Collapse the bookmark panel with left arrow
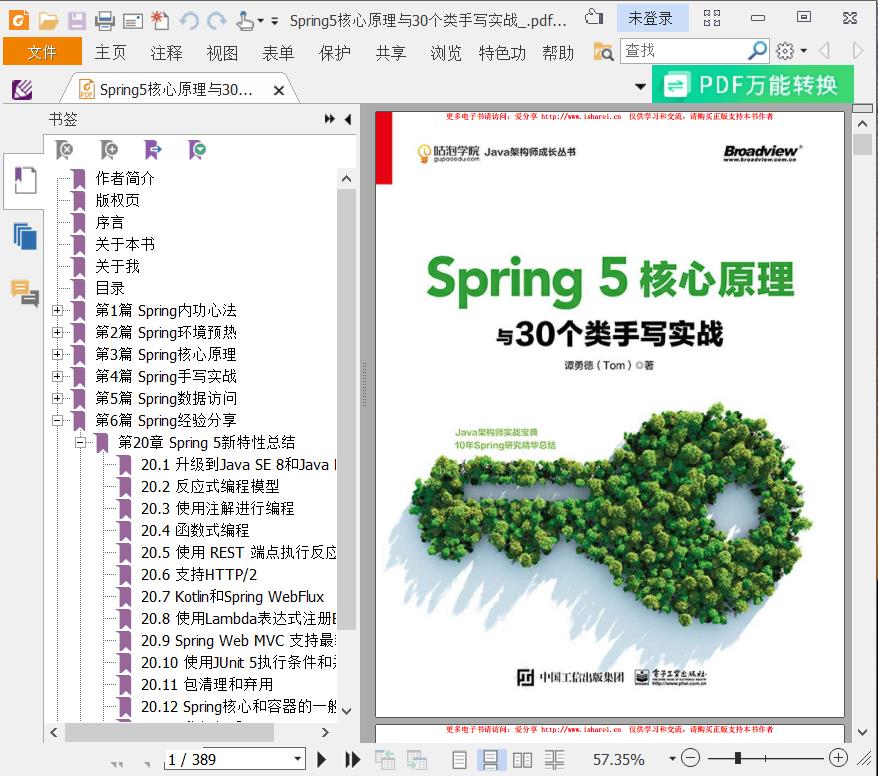The width and height of the screenshot is (878, 776). pyautogui.click(x=348, y=119)
